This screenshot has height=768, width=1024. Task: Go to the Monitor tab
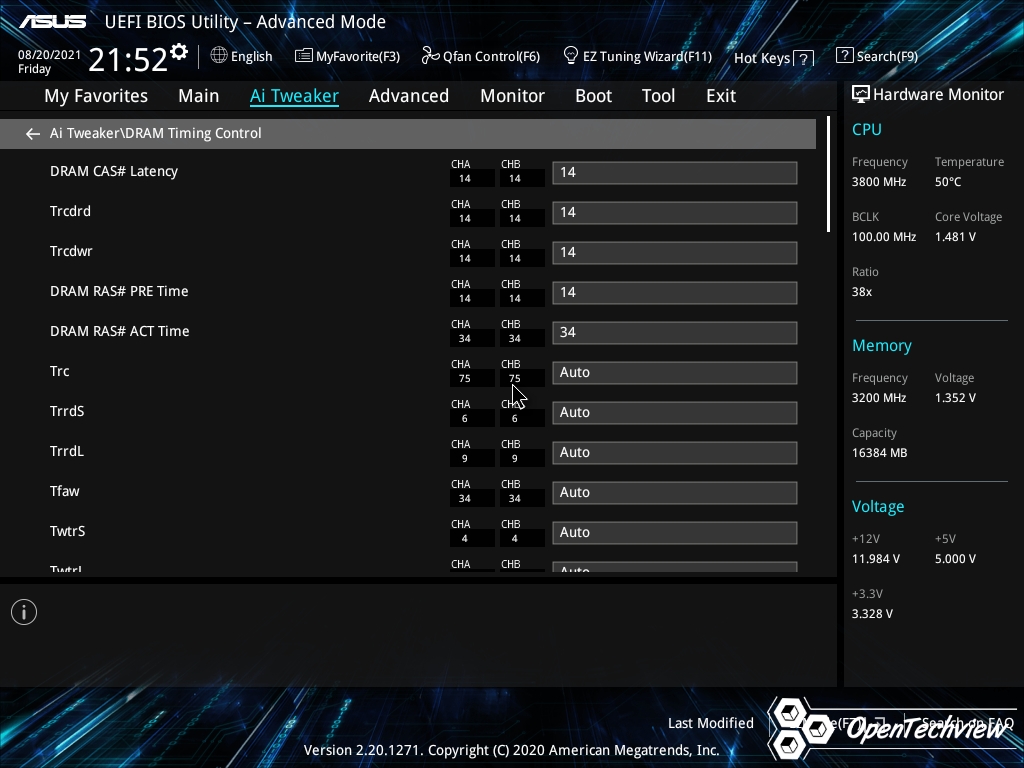[512, 96]
